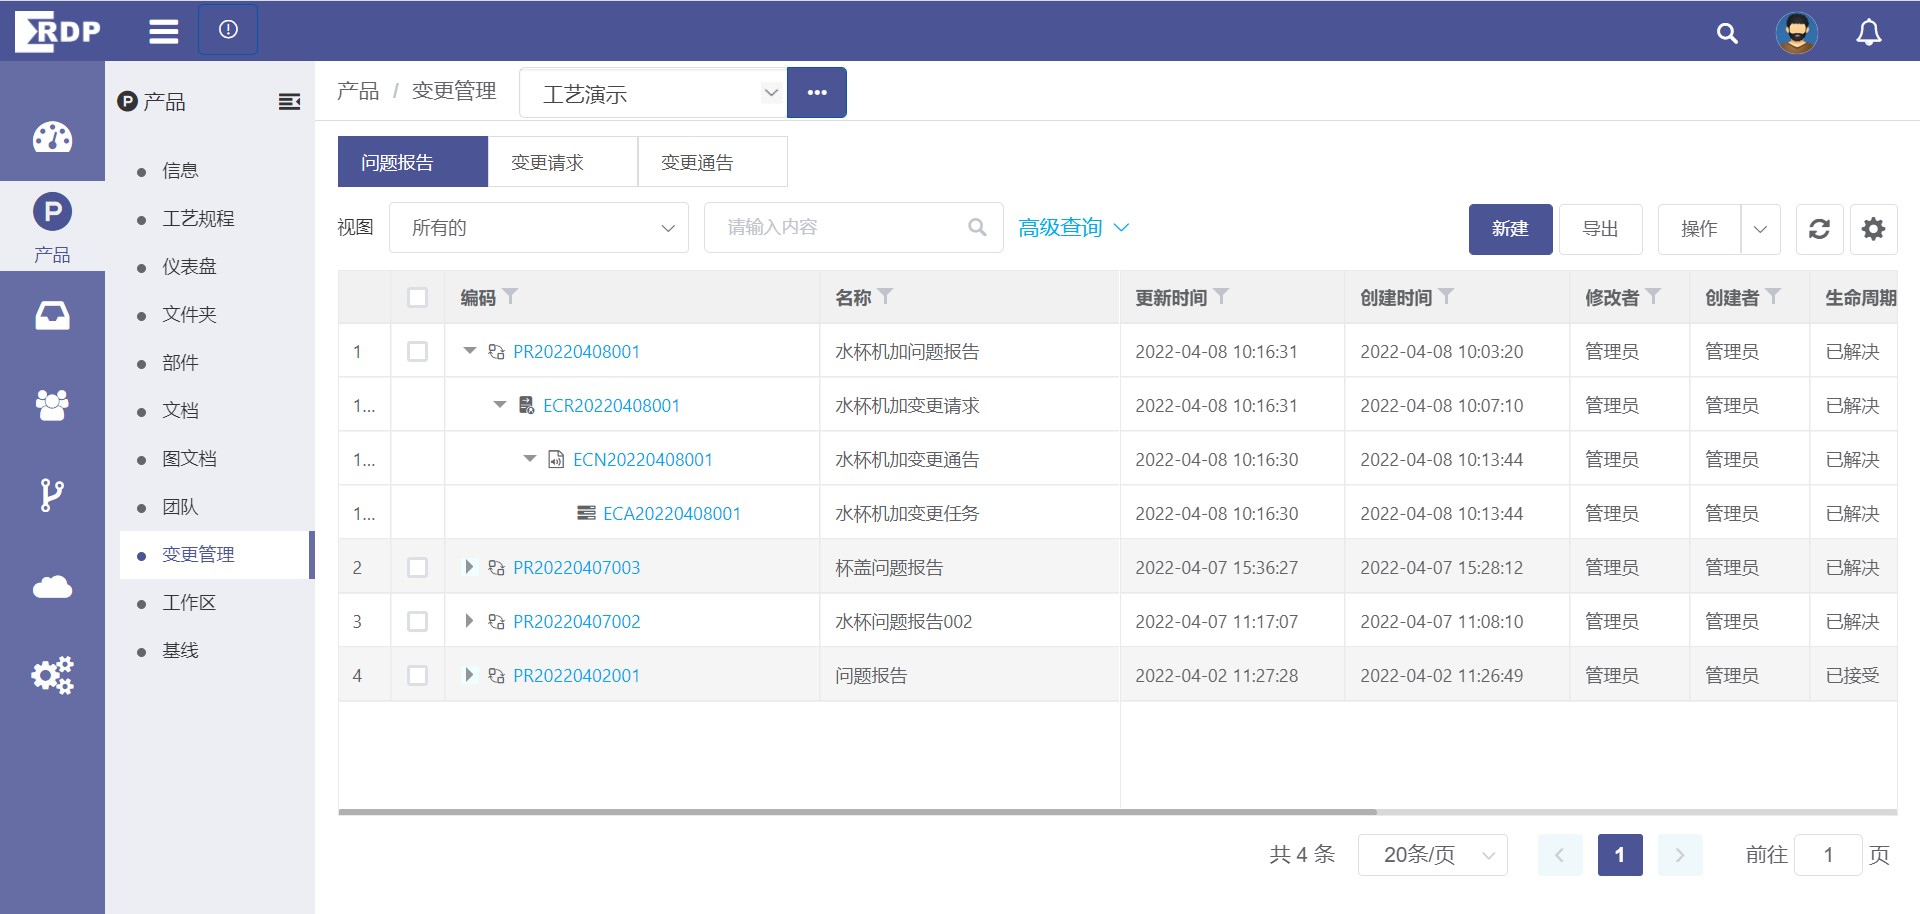Click the refresh icon above the table
This screenshot has width=1920, height=914.
(1819, 229)
